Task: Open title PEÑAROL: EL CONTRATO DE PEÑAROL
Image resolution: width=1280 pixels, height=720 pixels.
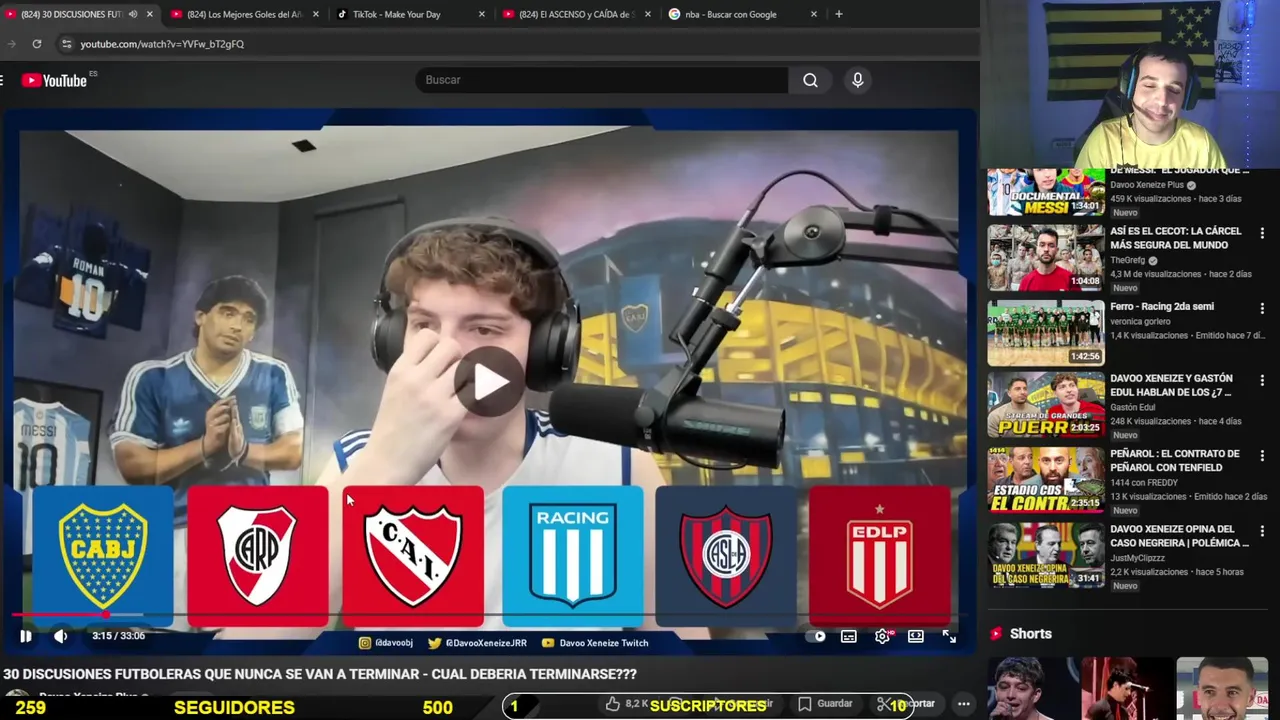Action: coord(1175,461)
